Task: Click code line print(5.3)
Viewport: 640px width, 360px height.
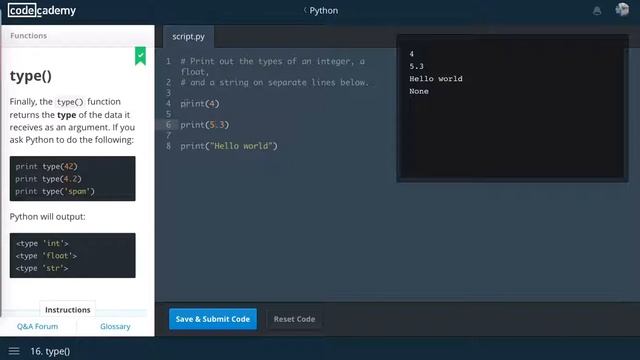Action: [205, 125]
